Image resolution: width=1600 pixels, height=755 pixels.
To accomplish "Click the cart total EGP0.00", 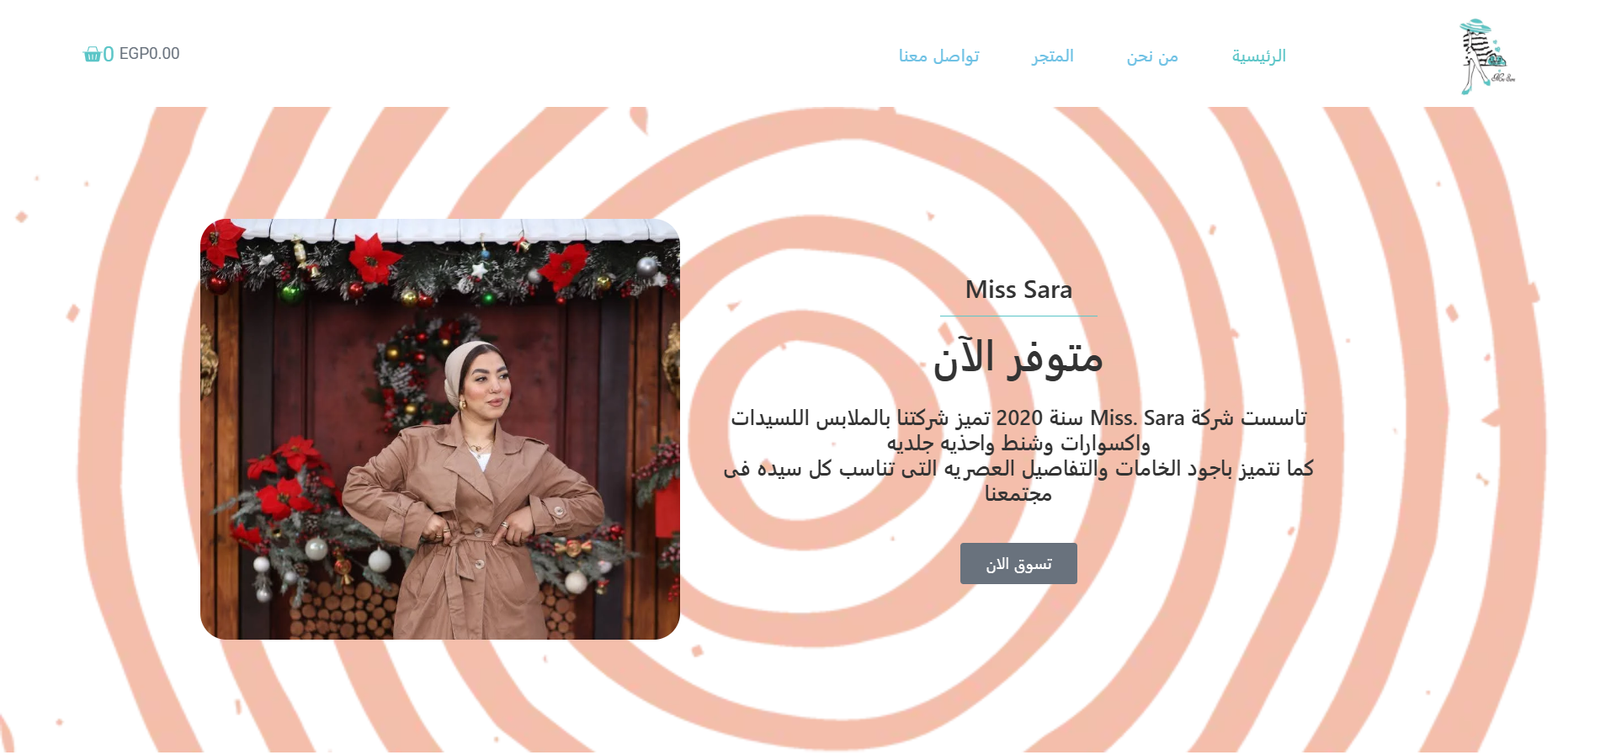I will click(149, 54).
